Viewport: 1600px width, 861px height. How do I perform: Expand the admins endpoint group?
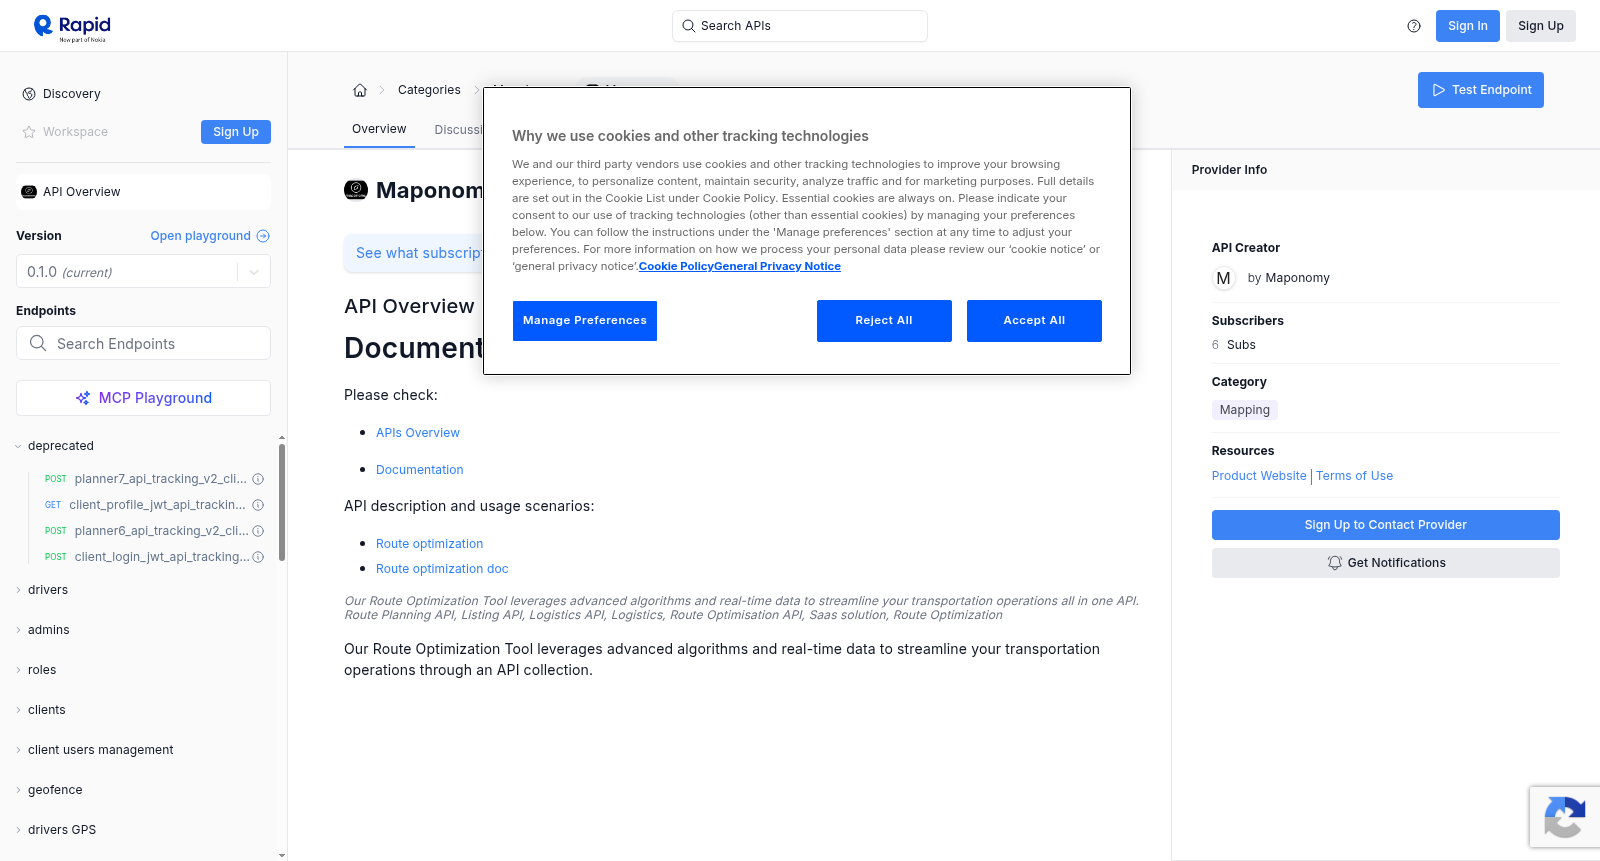(18, 630)
